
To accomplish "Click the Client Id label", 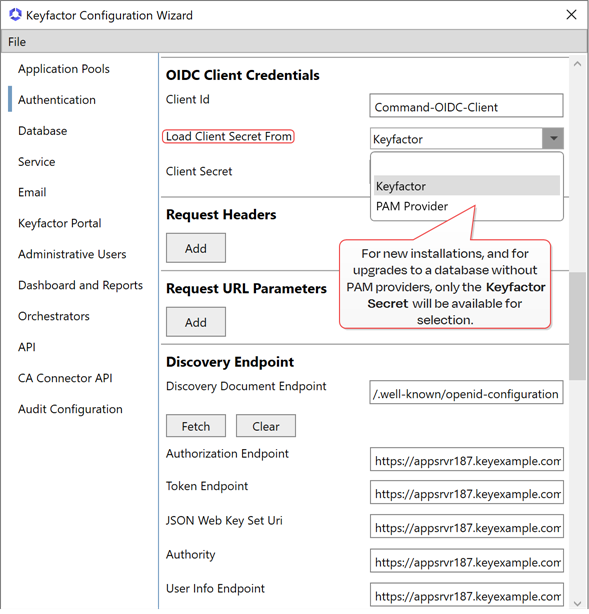I will [188, 99].
